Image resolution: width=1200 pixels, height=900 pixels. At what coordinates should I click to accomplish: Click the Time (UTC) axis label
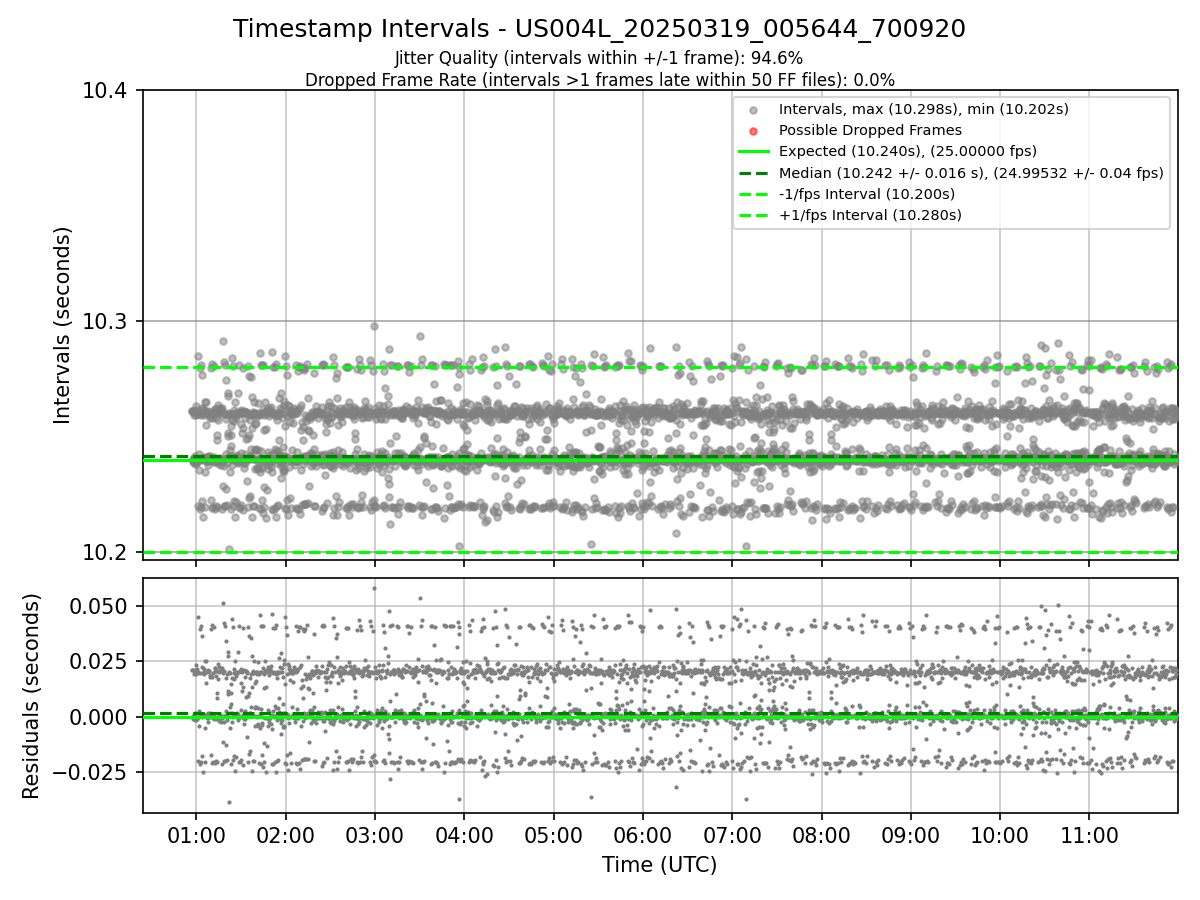pyautogui.click(x=659, y=864)
